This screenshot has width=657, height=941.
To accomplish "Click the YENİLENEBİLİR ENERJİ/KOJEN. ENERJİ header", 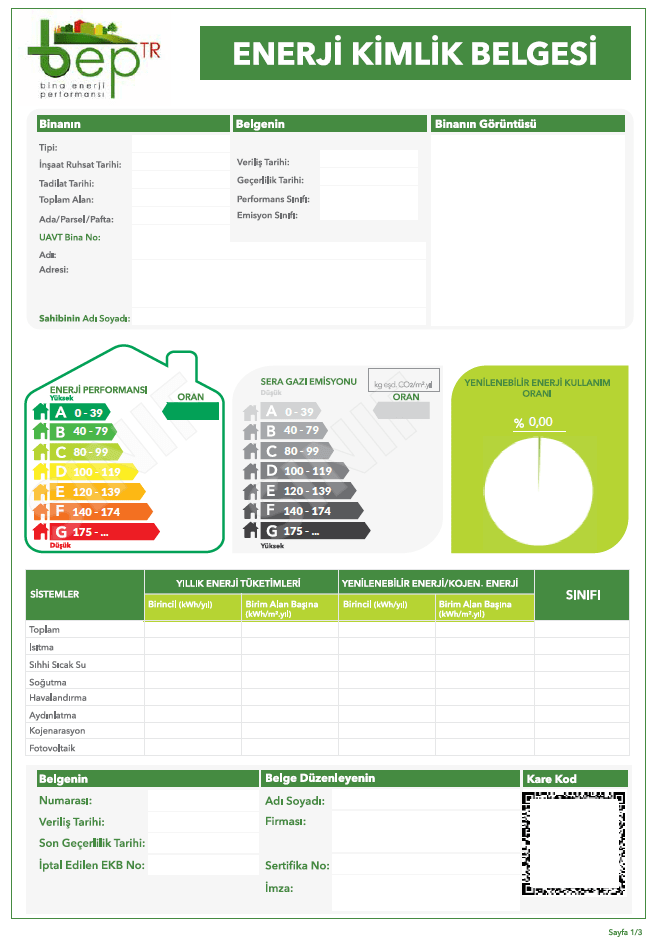I will point(436,583).
